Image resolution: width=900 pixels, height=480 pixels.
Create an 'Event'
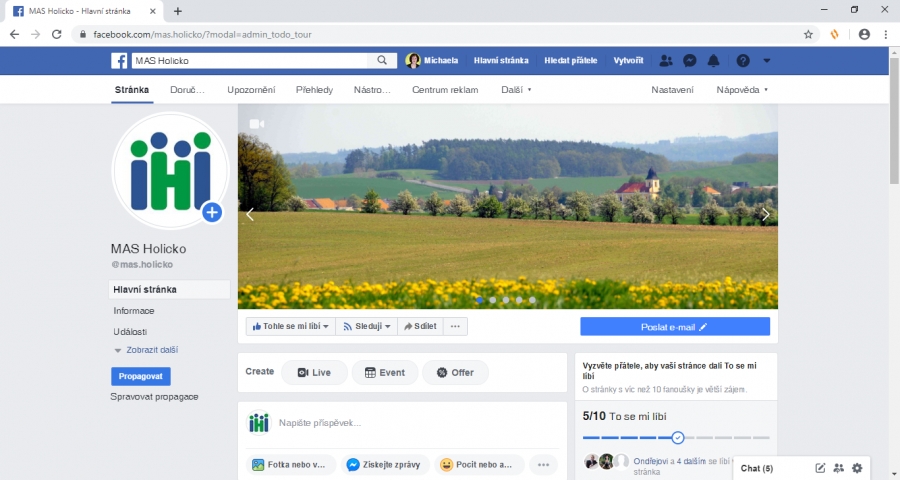click(x=385, y=373)
